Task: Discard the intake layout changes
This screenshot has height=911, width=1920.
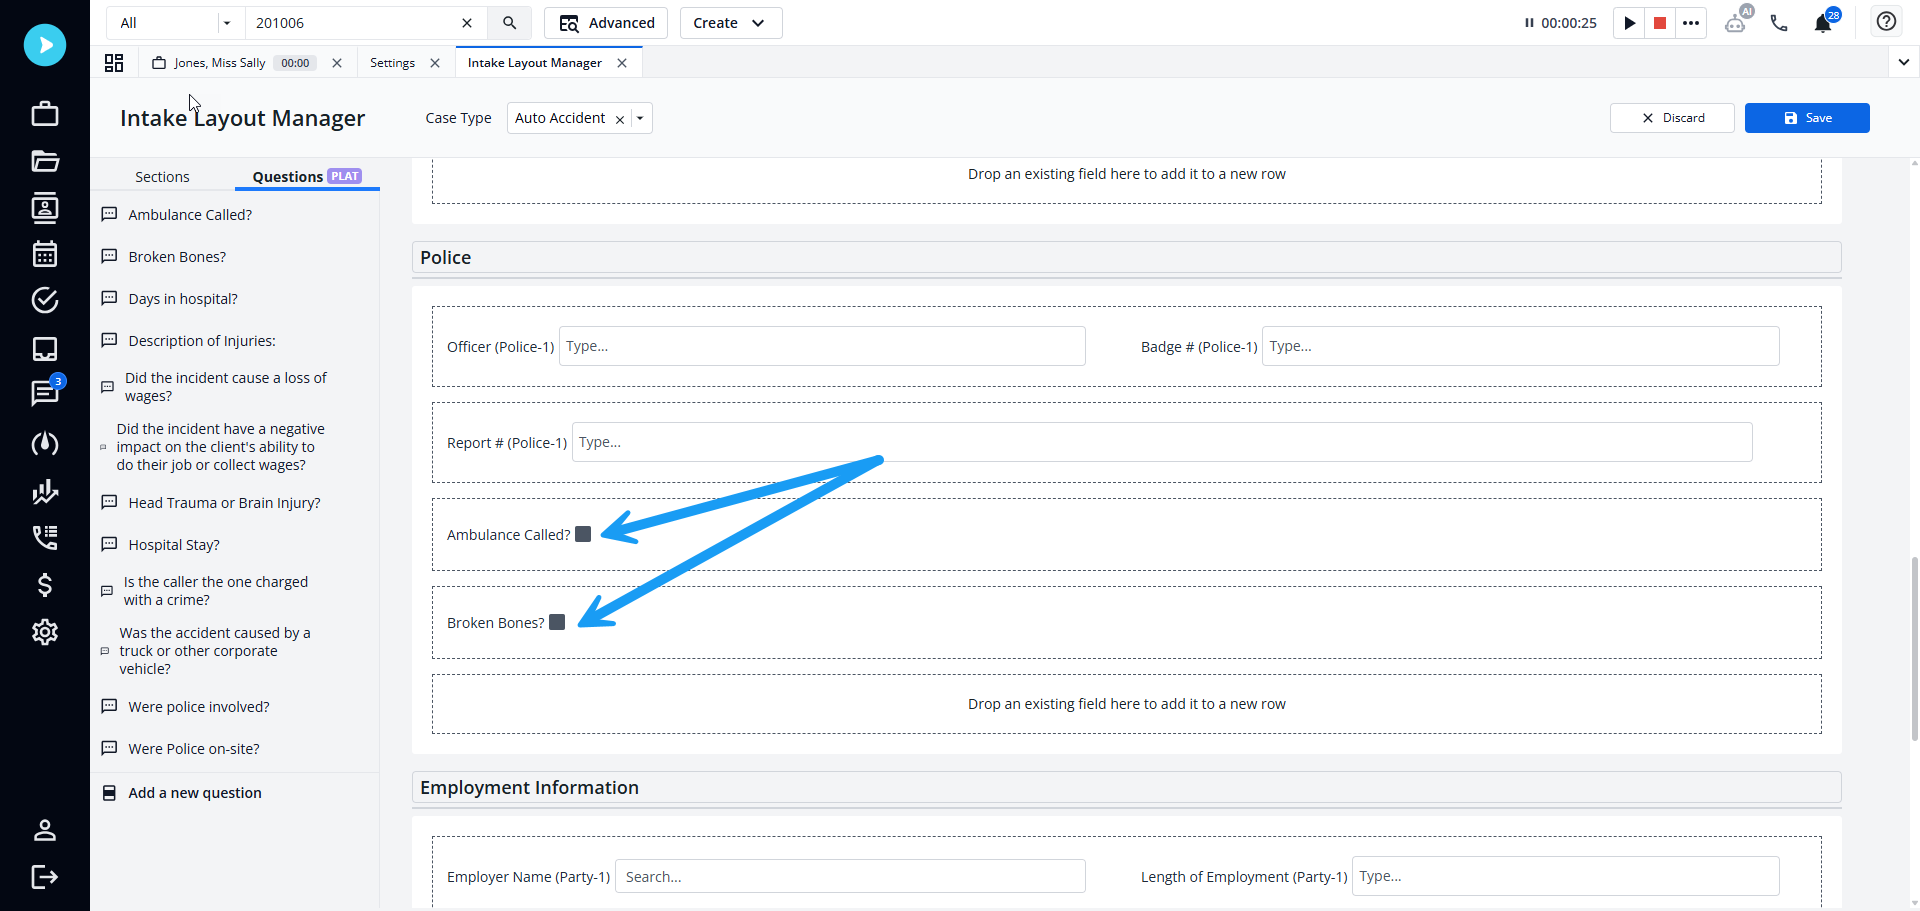Action: click(x=1672, y=118)
